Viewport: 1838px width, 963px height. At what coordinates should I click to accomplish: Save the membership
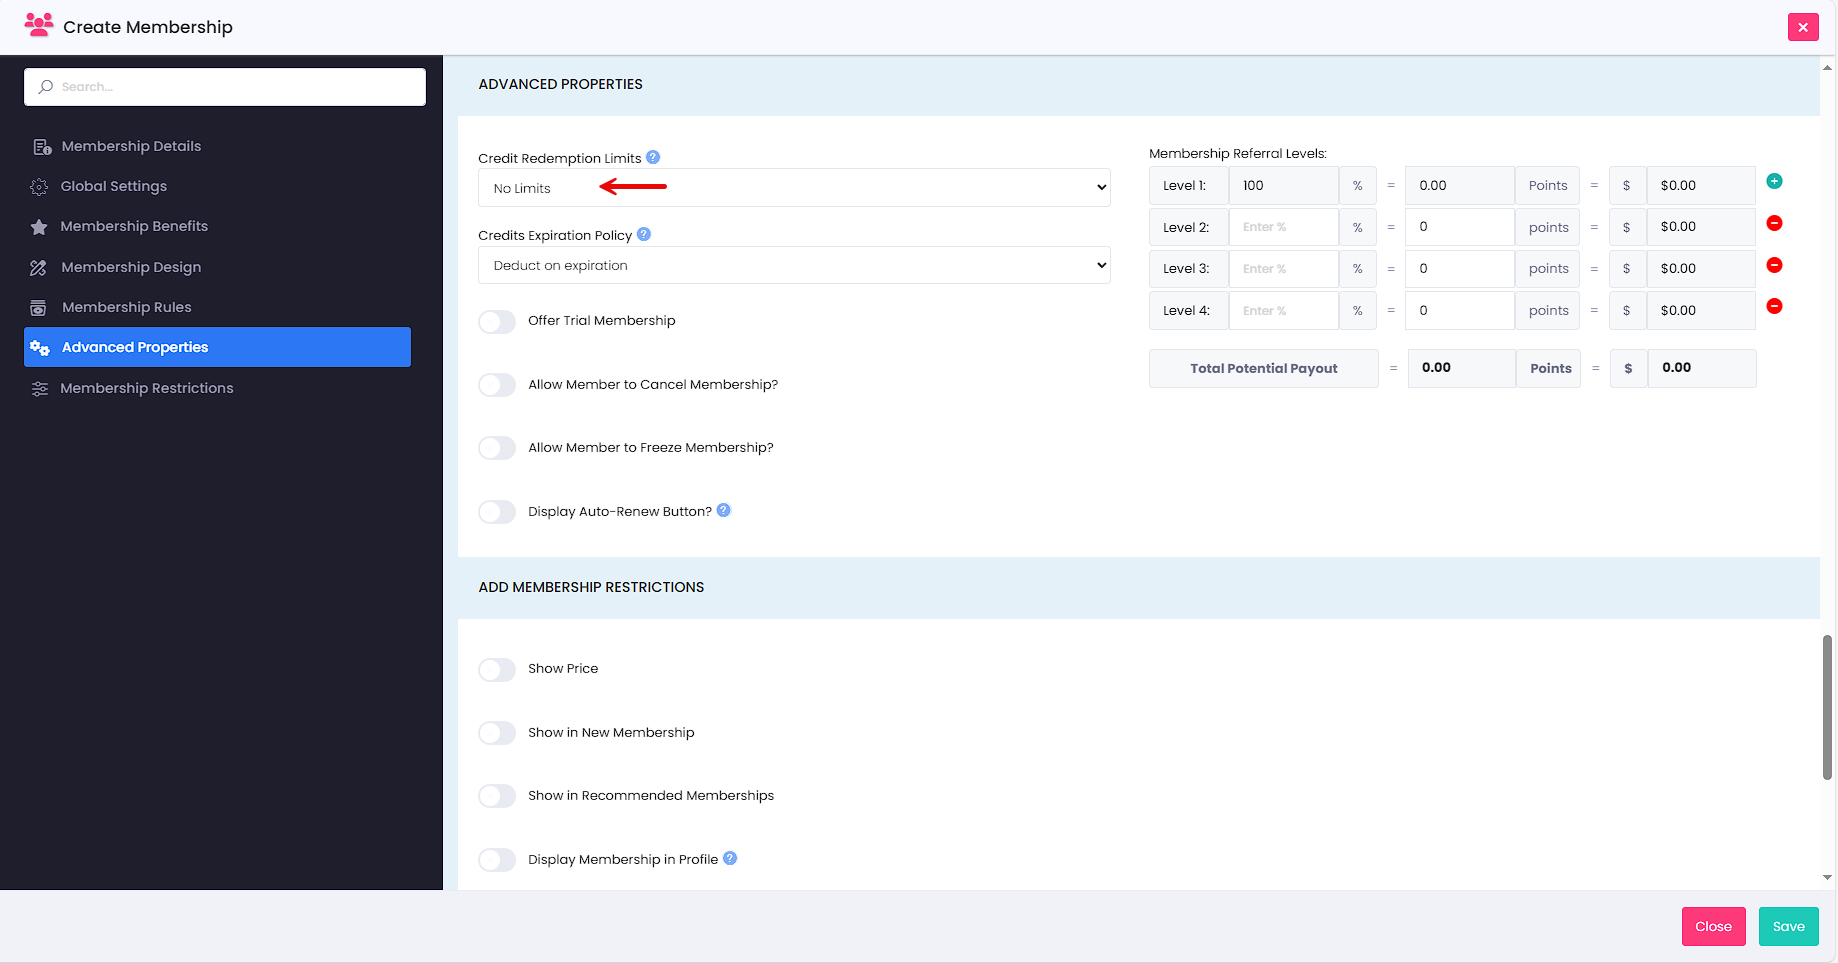click(x=1788, y=927)
